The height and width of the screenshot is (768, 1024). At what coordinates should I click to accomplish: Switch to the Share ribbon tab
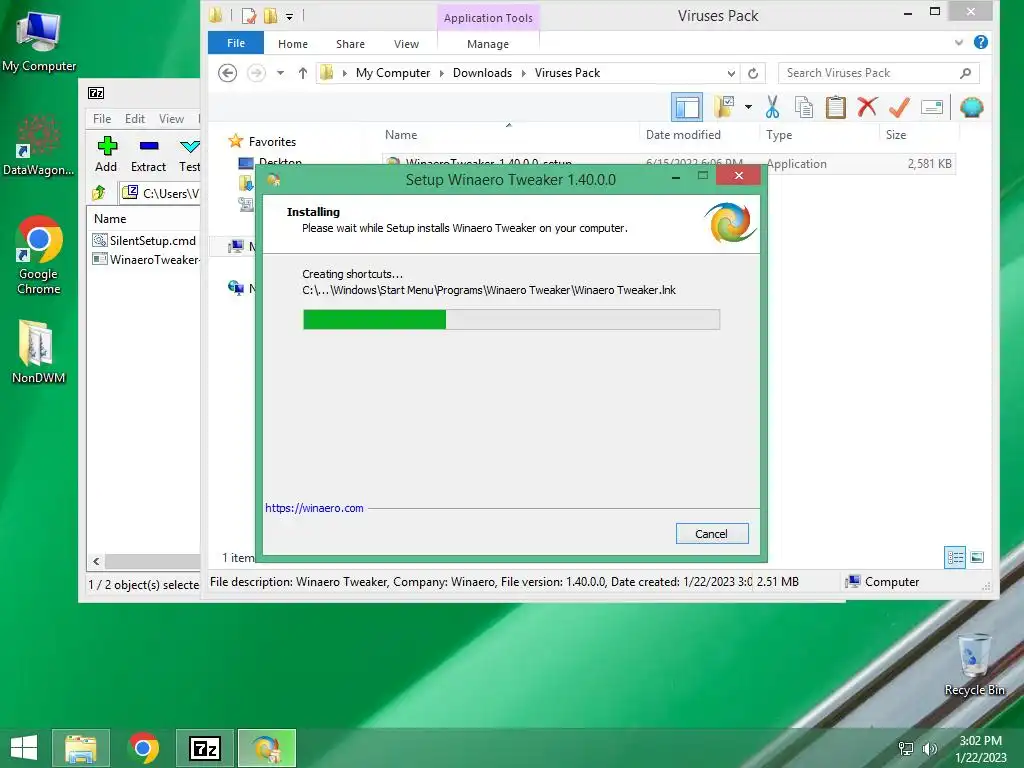pos(350,44)
